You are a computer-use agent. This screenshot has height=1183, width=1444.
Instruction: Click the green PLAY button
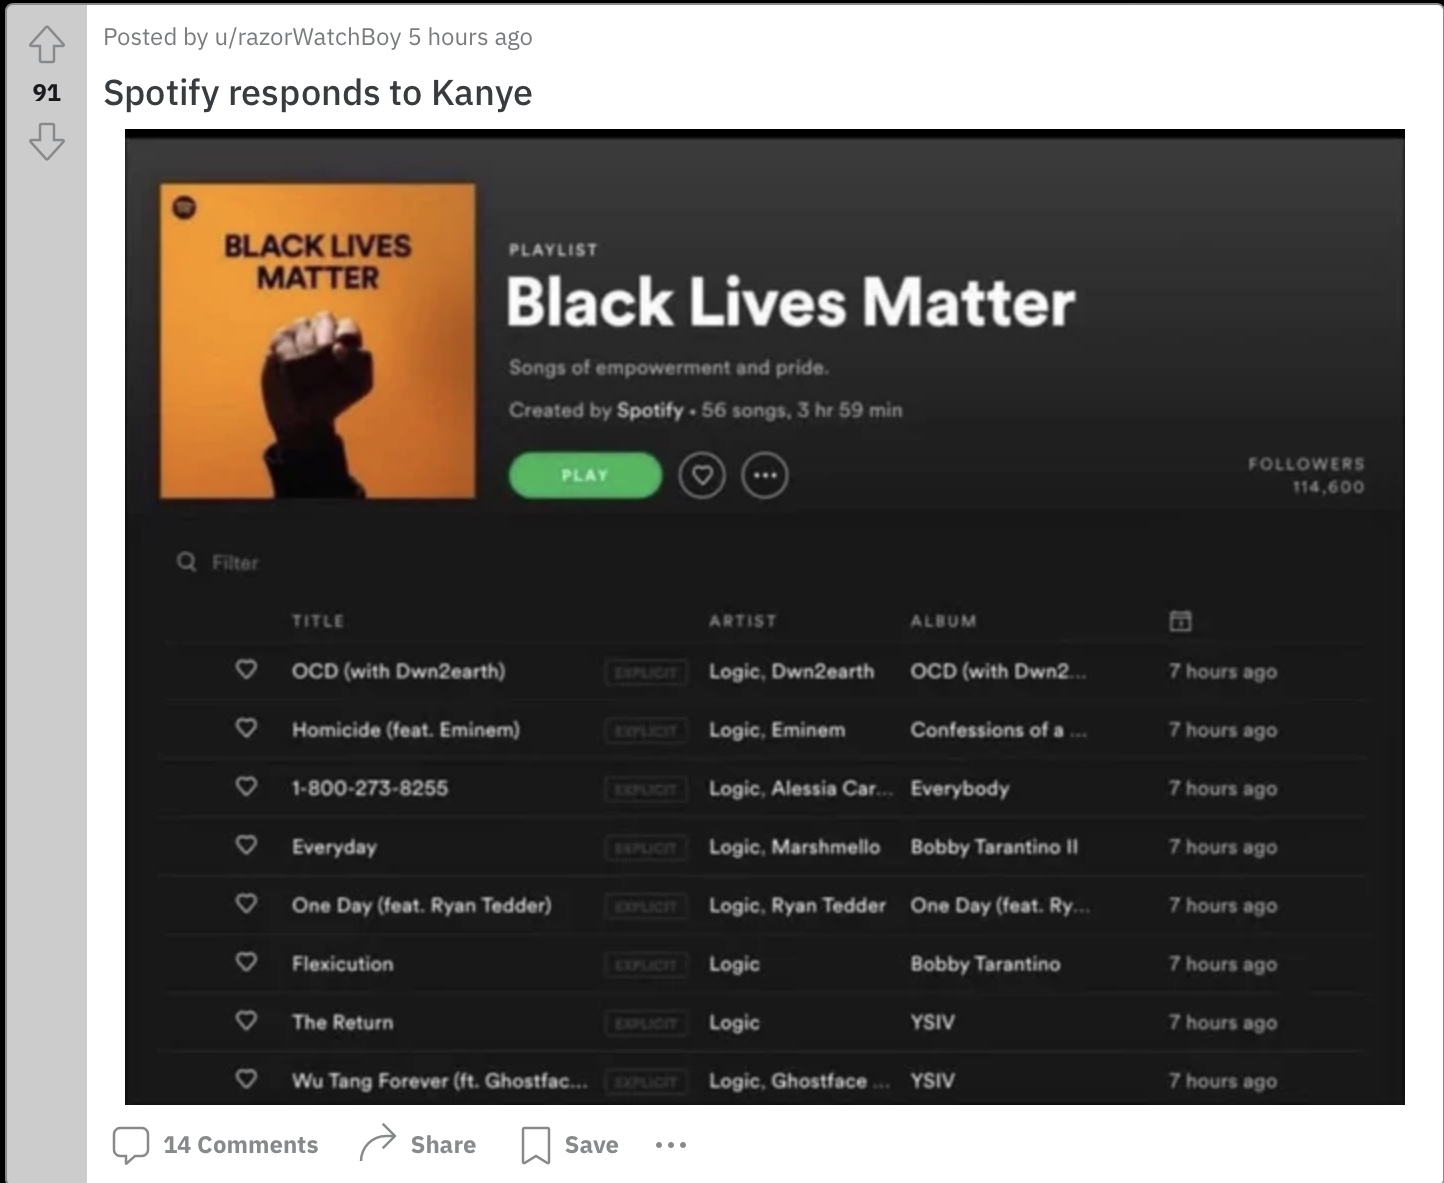pos(585,475)
